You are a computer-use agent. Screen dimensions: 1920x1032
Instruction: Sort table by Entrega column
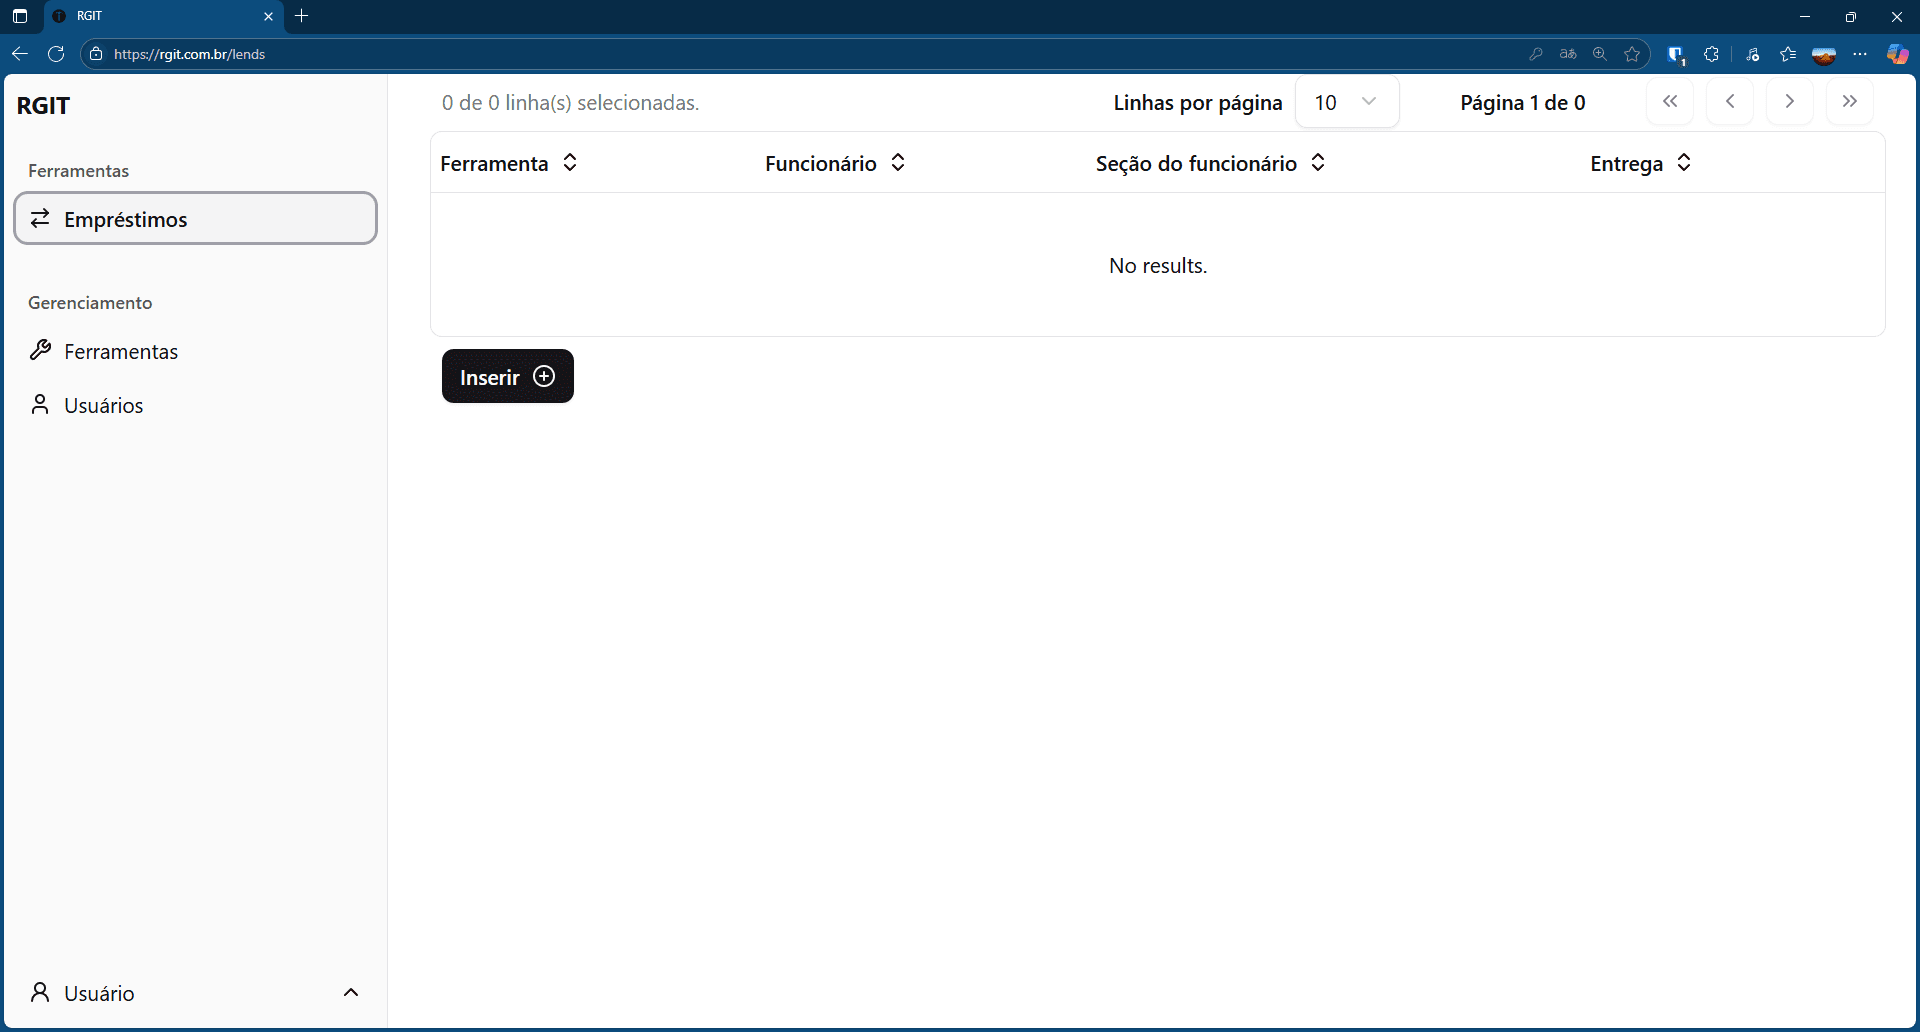tap(1640, 163)
